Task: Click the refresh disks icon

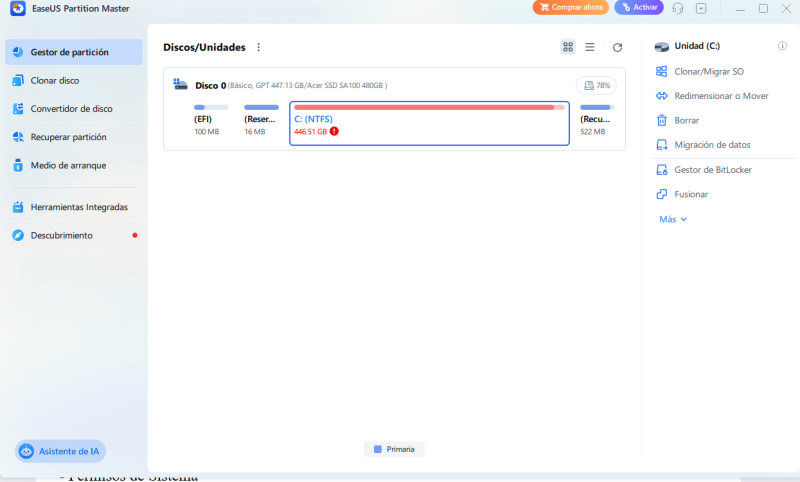Action: pos(617,47)
